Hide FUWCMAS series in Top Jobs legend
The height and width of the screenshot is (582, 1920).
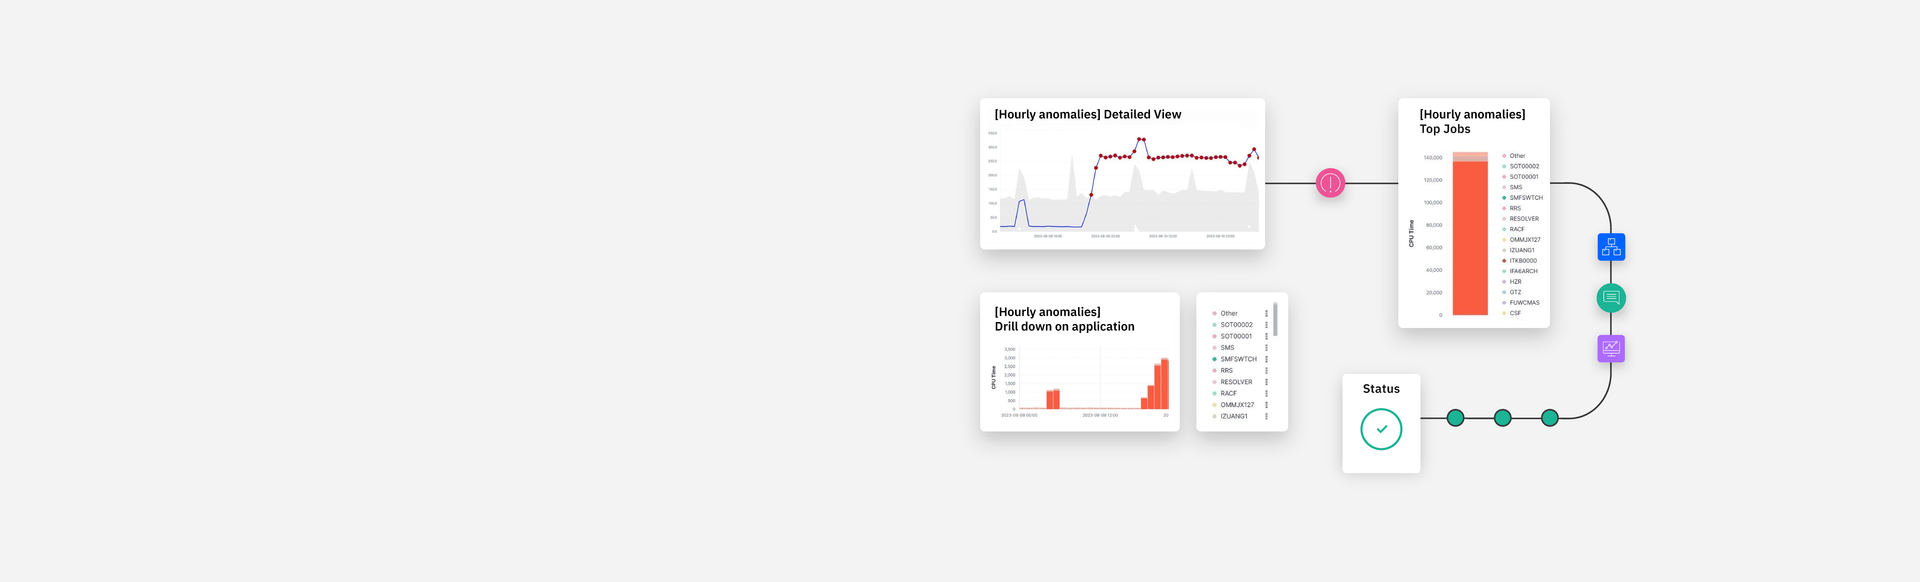[x=1524, y=303]
